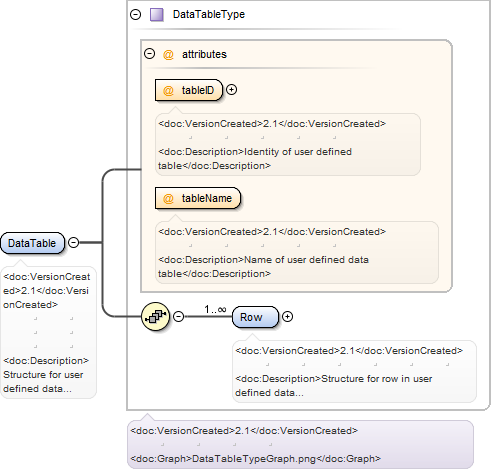The width and height of the screenshot is (492, 472).
Task: Collapse the DataTable element minus button
Action: point(73,242)
